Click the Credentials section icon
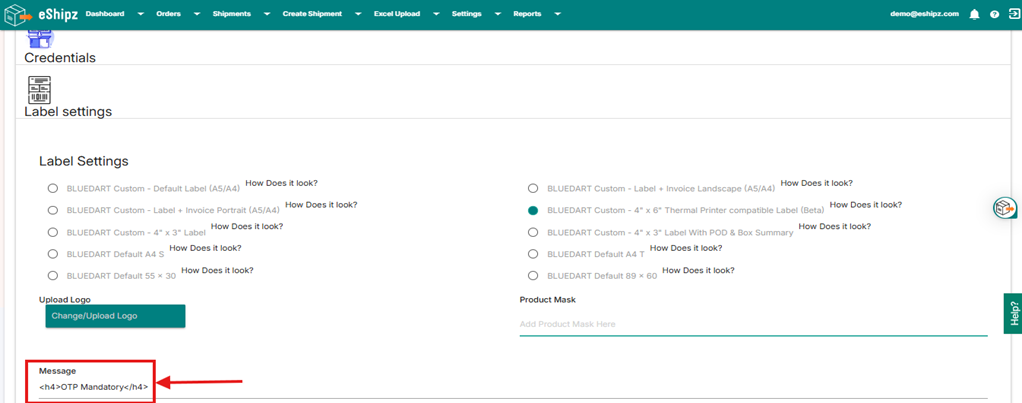Screen dimensions: 1022x403 pyautogui.click(x=40, y=38)
